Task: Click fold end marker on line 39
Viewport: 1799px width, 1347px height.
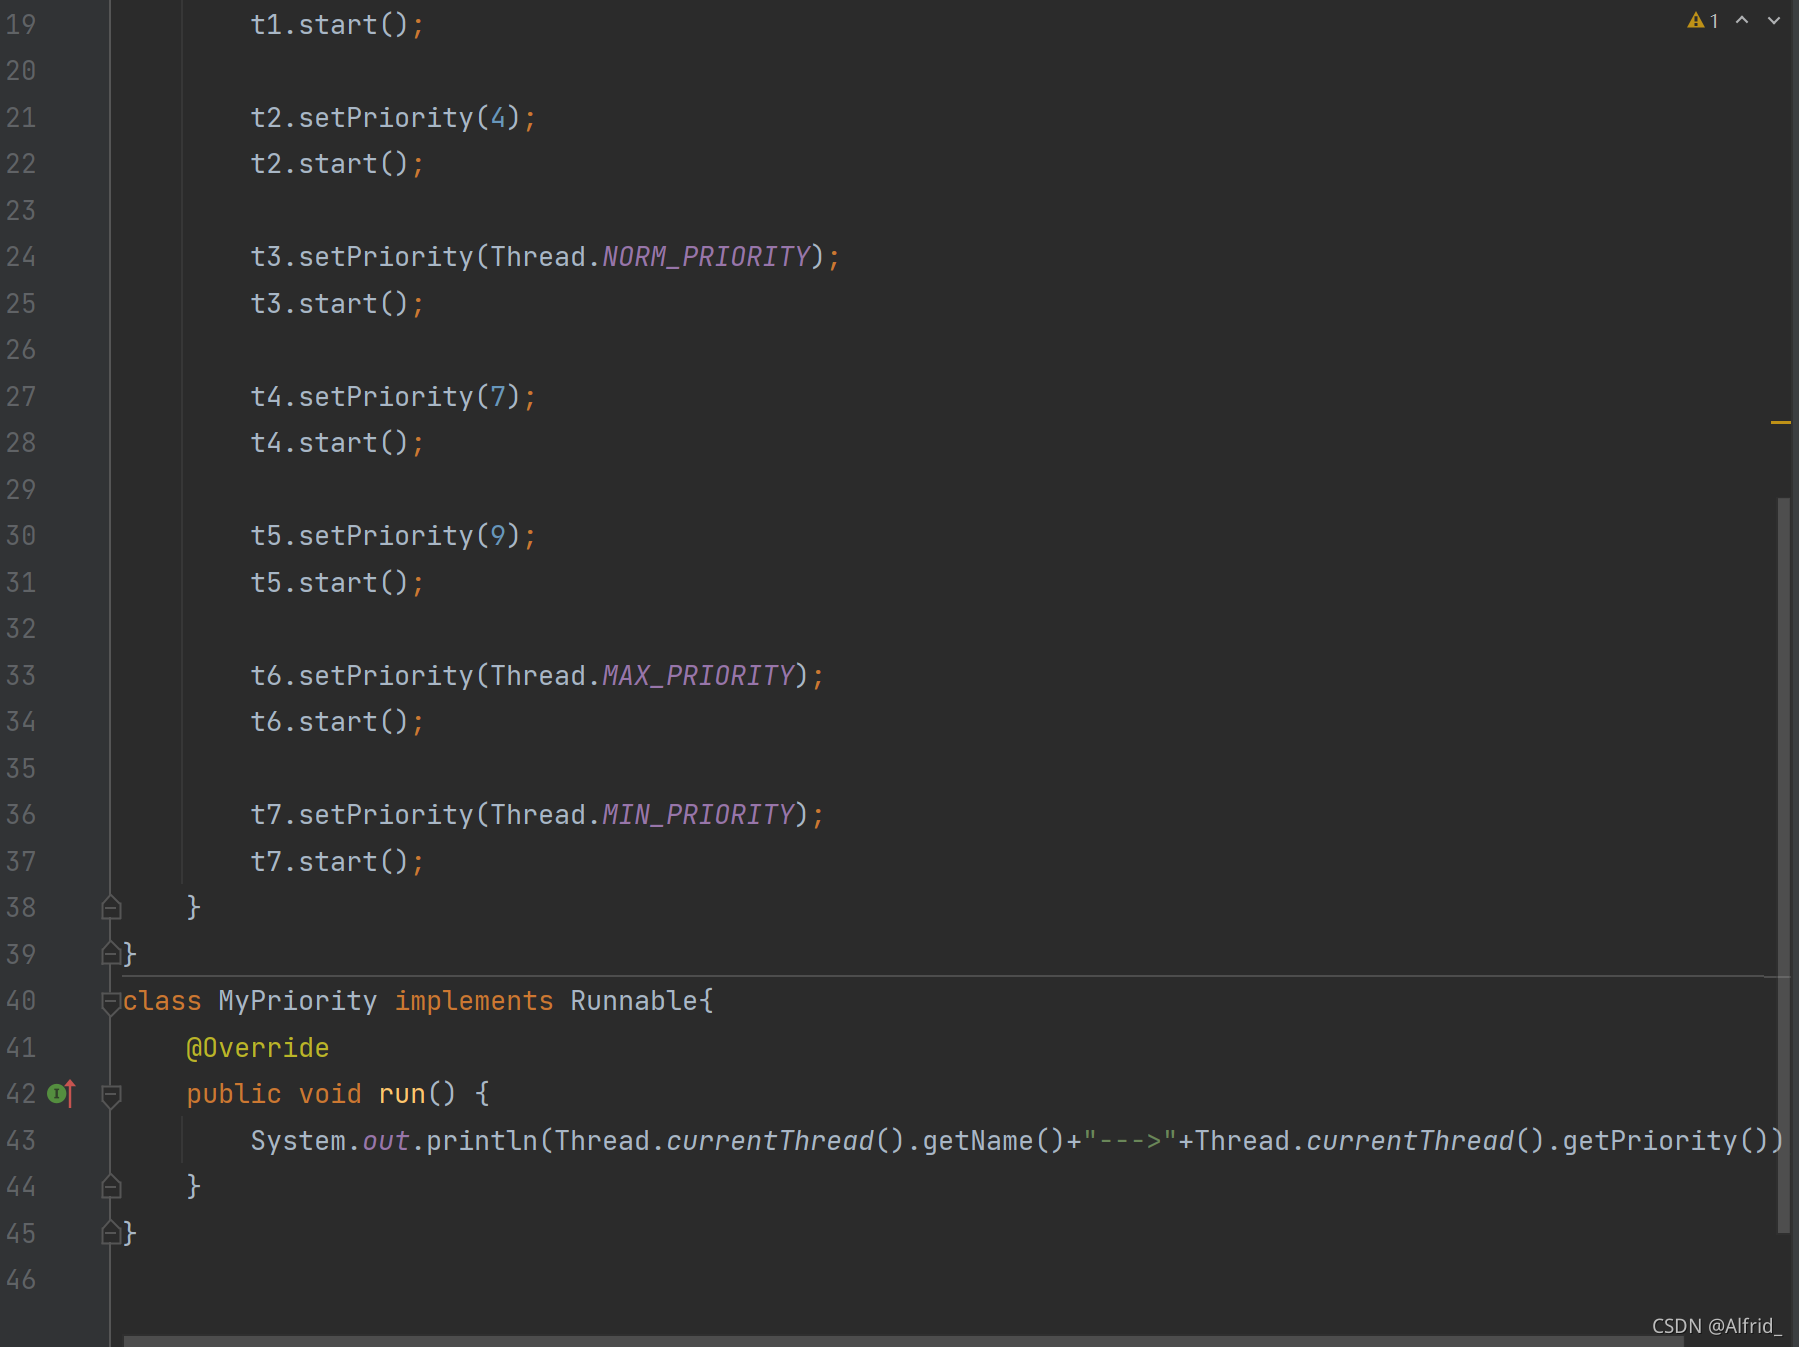Action: 111,954
